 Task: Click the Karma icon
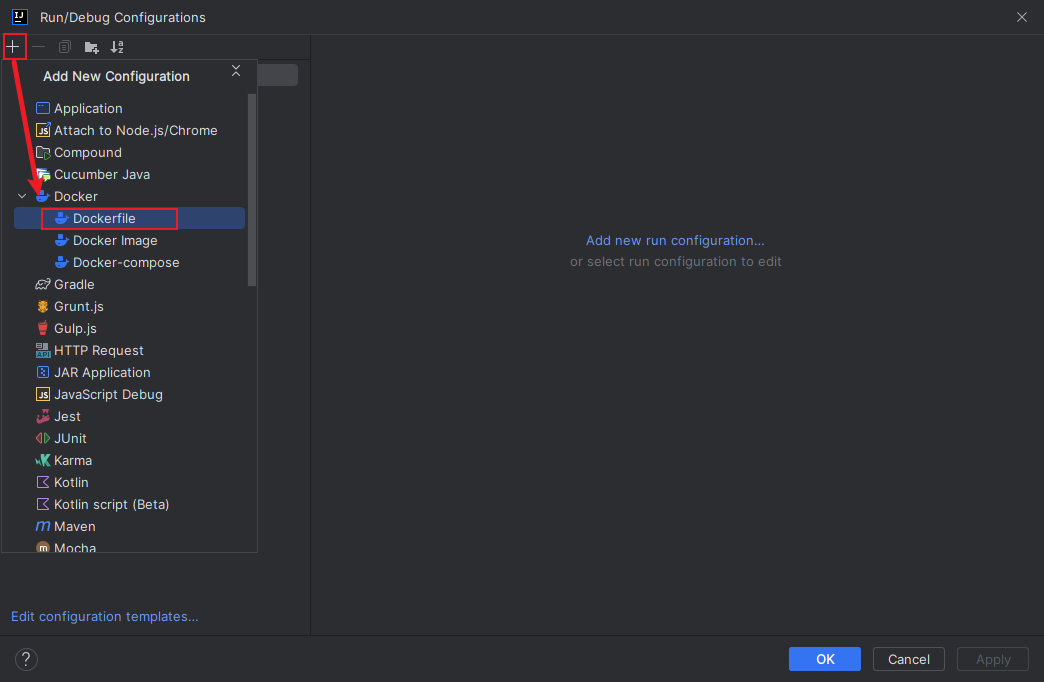click(x=43, y=460)
